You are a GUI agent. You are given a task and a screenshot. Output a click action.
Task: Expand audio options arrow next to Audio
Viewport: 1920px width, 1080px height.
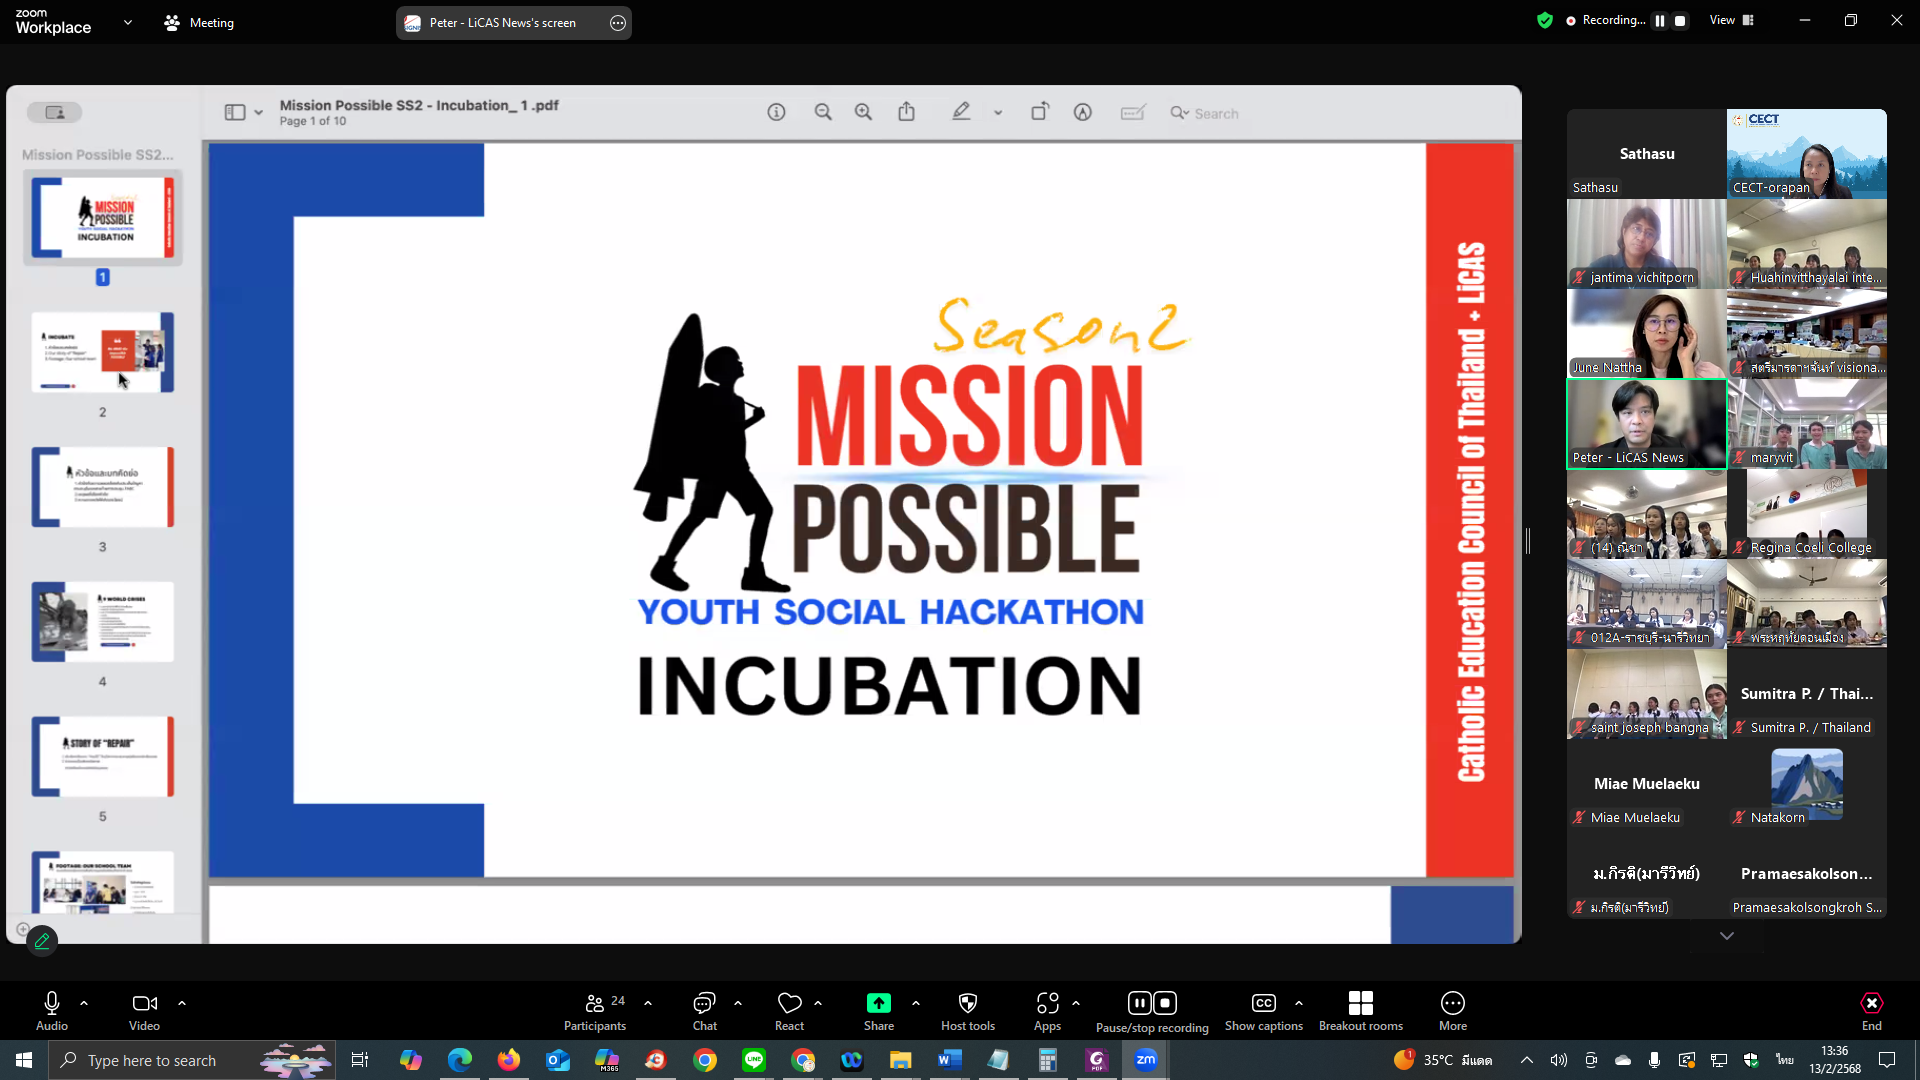[84, 1003]
